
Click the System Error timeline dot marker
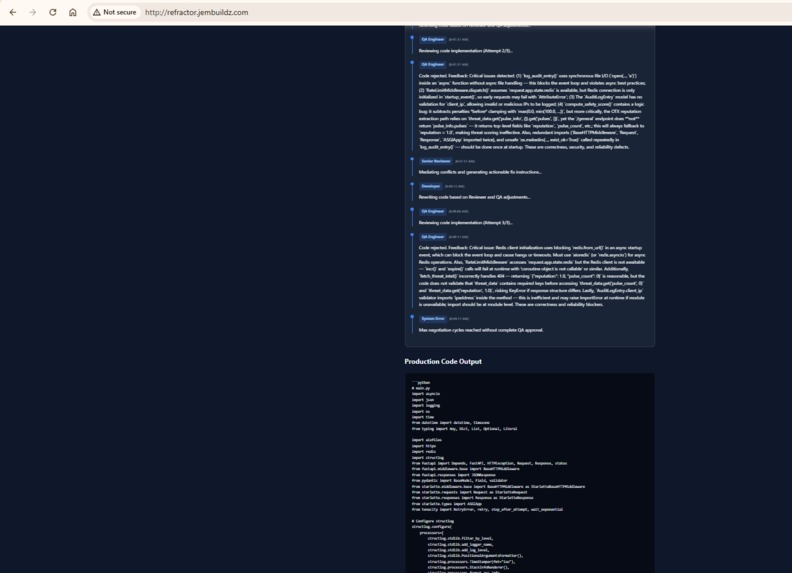[412, 317]
